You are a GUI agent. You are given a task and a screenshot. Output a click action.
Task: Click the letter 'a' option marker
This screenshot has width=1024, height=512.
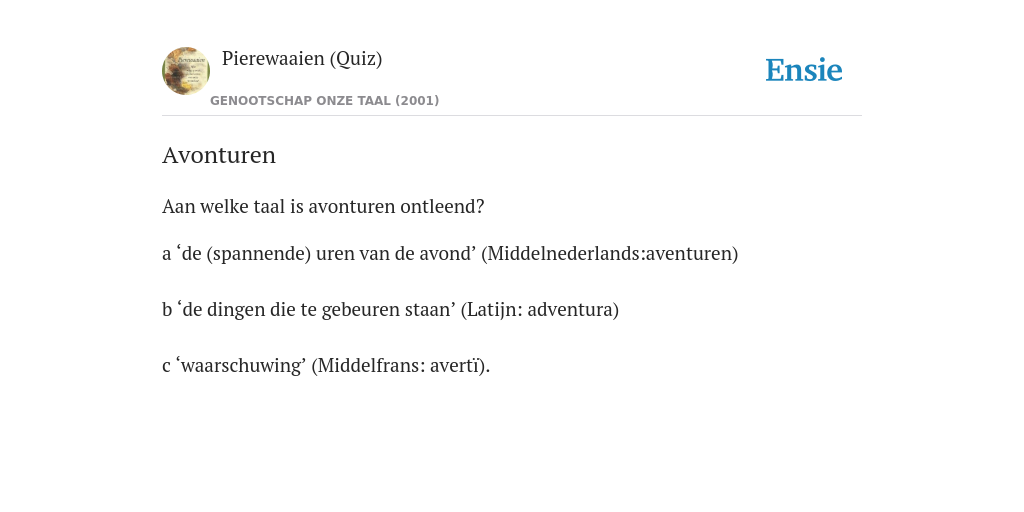point(167,254)
